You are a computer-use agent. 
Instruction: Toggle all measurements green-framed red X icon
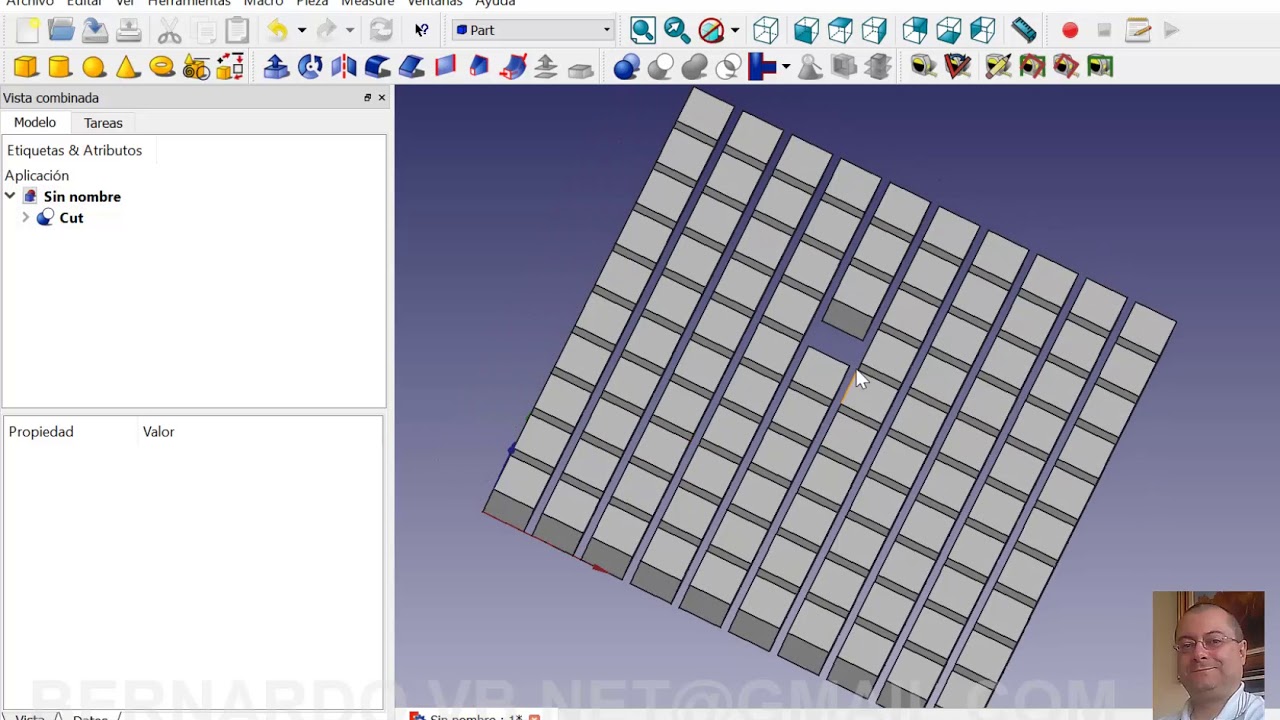coord(1032,67)
